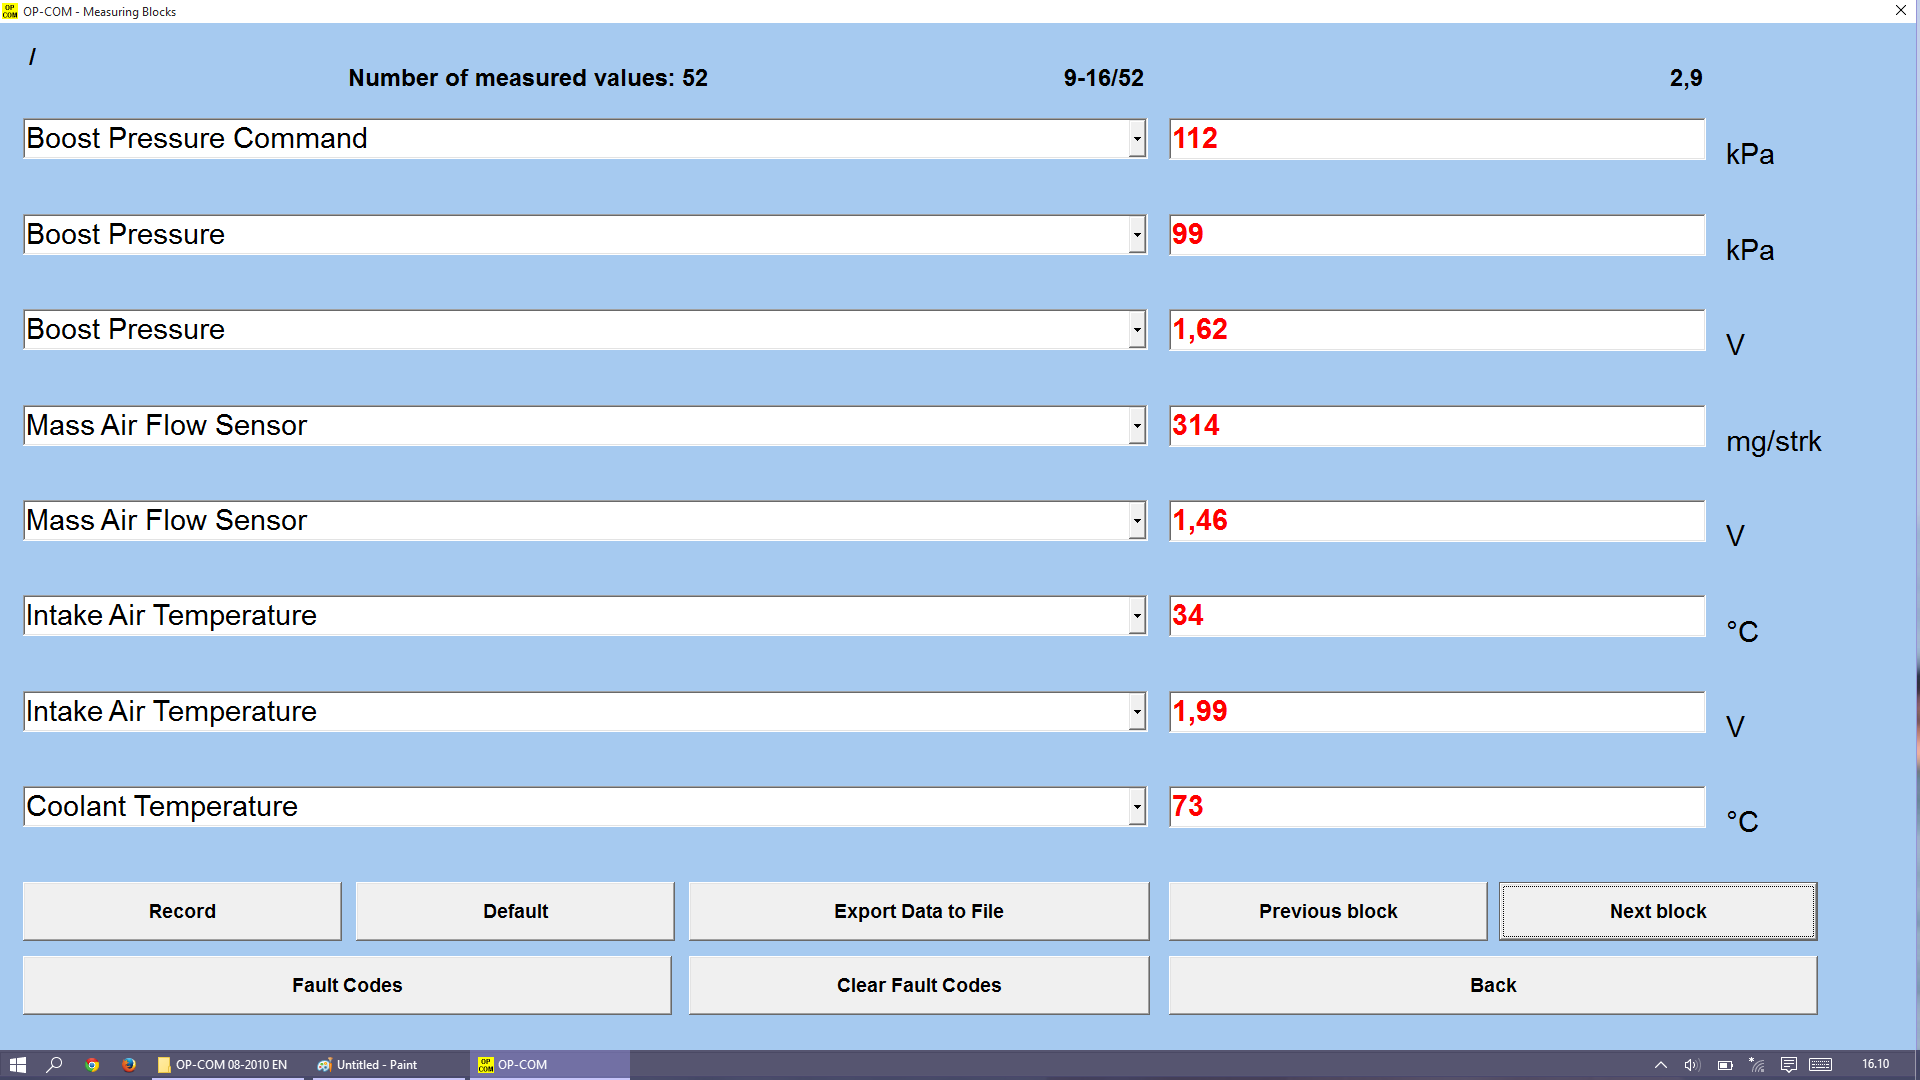
Task: Click the OP-COM title bar app icon
Action: (10, 11)
